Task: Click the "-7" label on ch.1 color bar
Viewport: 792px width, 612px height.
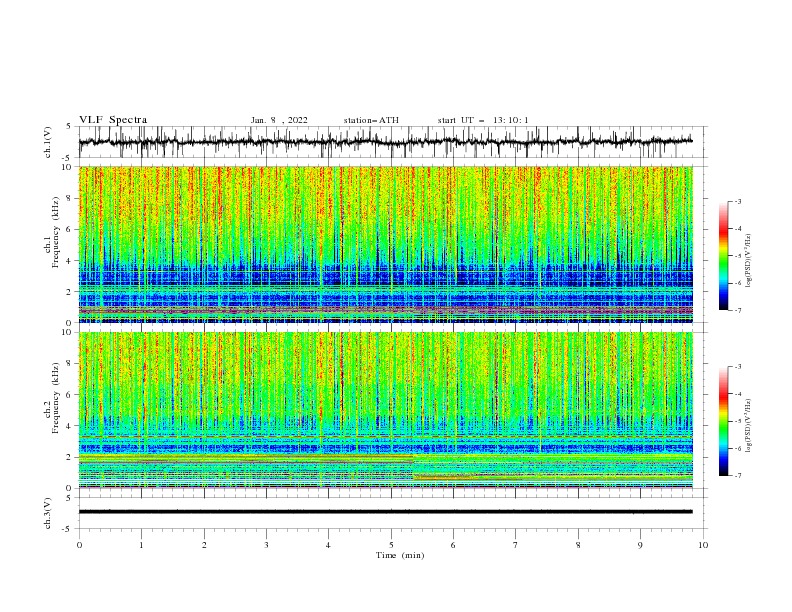Action: click(x=737, y=310)
